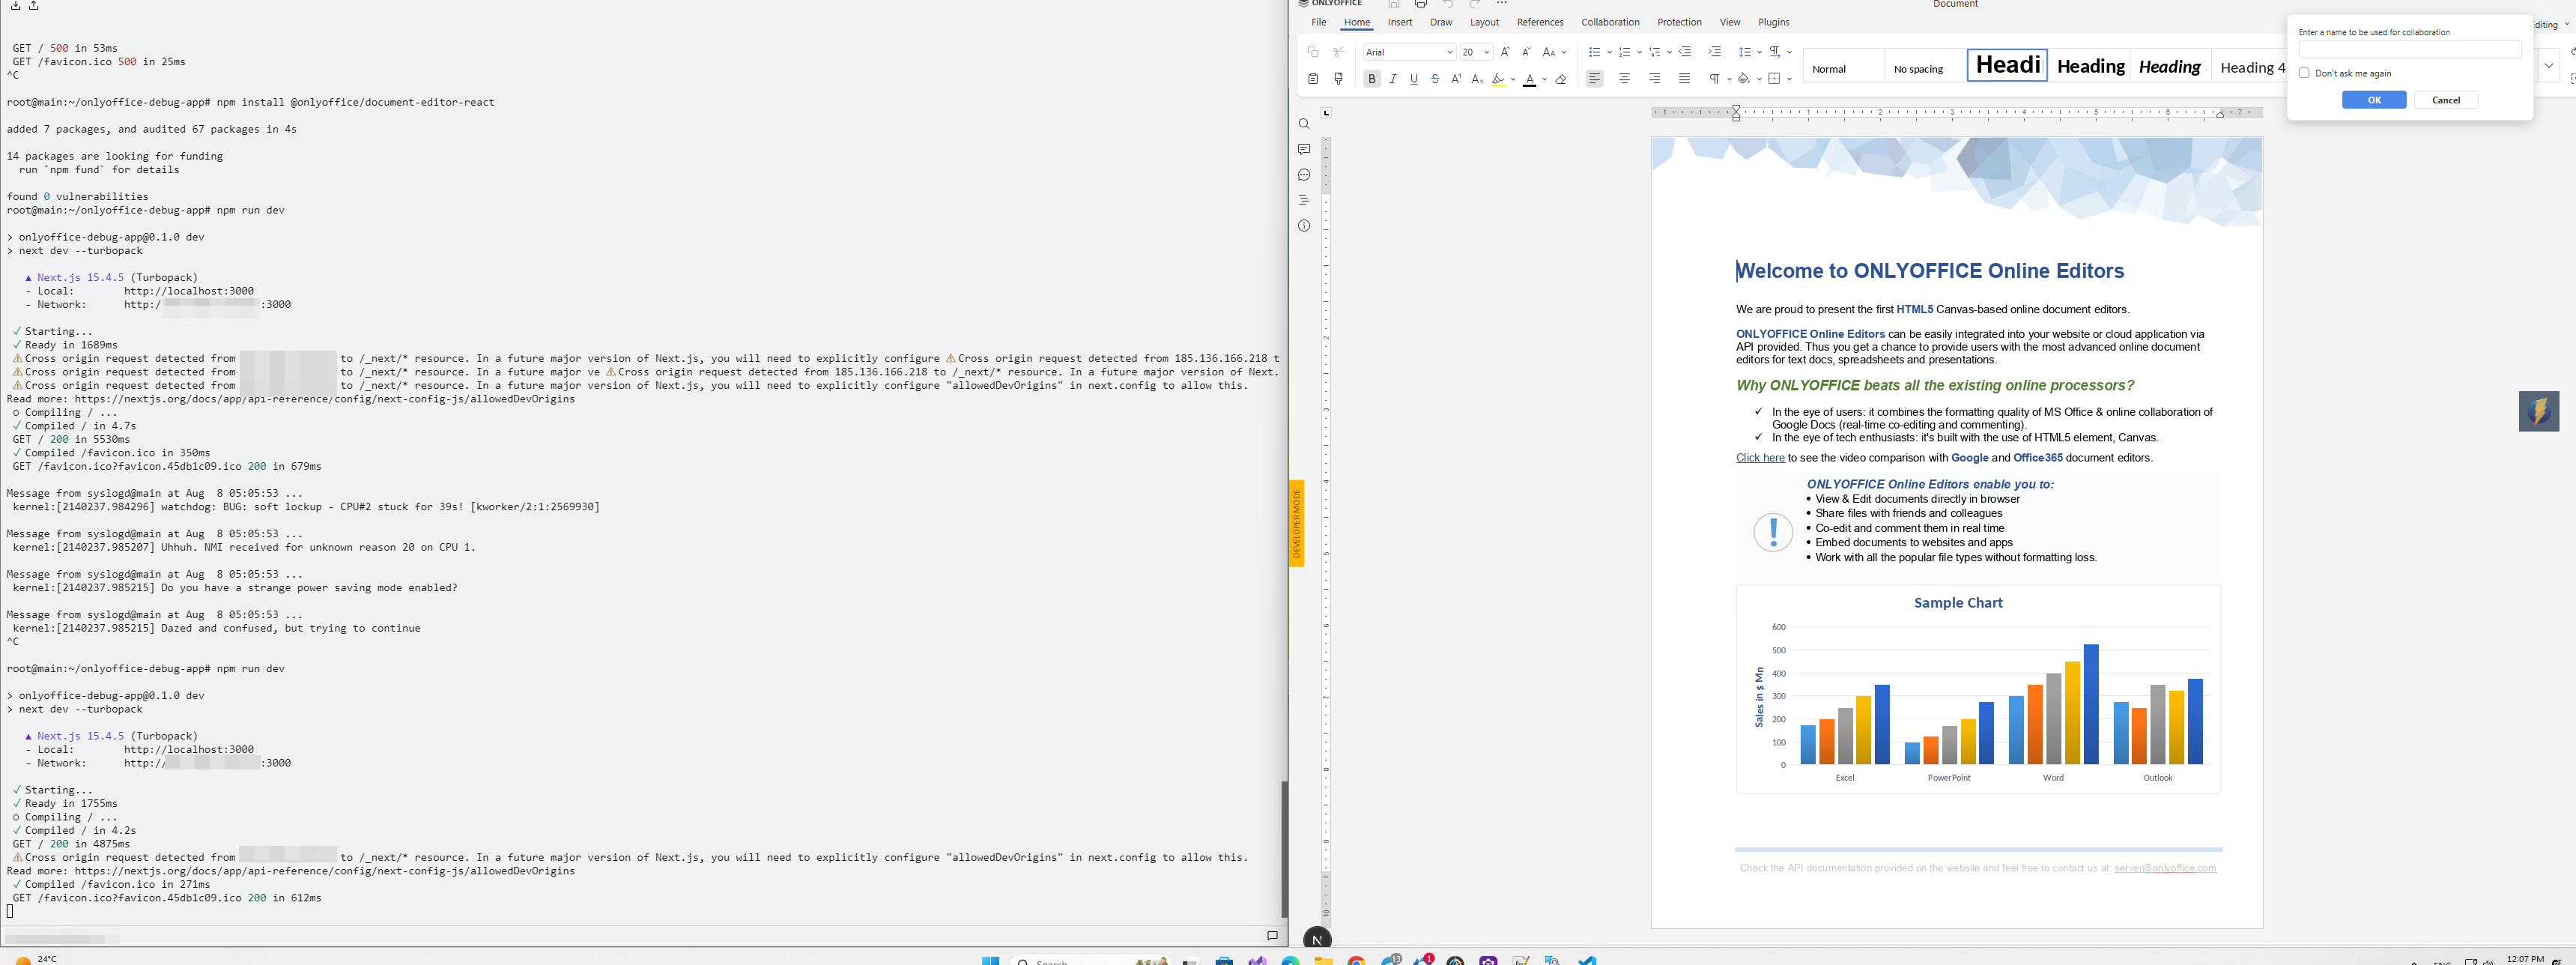2576x965 pixels.
Task: Click the Print icon in ONLYOFFICE title bar
Action: [1421, 5]
